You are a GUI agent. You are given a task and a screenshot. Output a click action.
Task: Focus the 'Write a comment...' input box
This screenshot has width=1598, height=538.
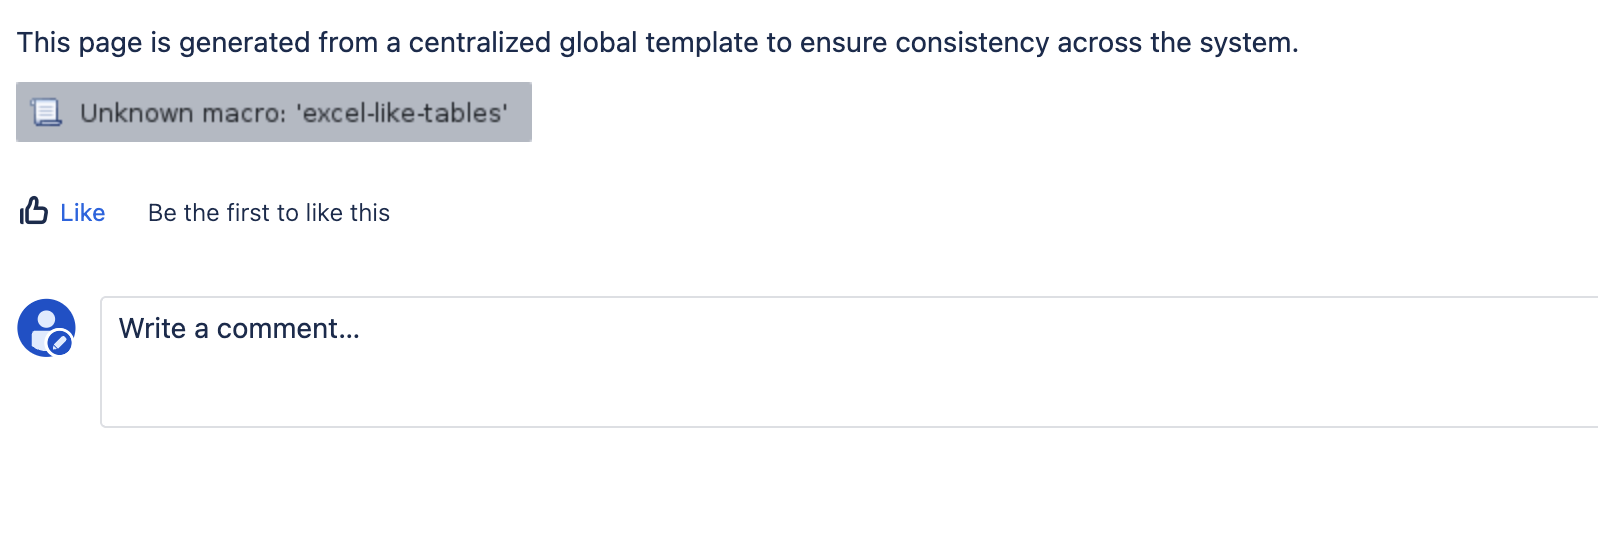tap(848, 361)
